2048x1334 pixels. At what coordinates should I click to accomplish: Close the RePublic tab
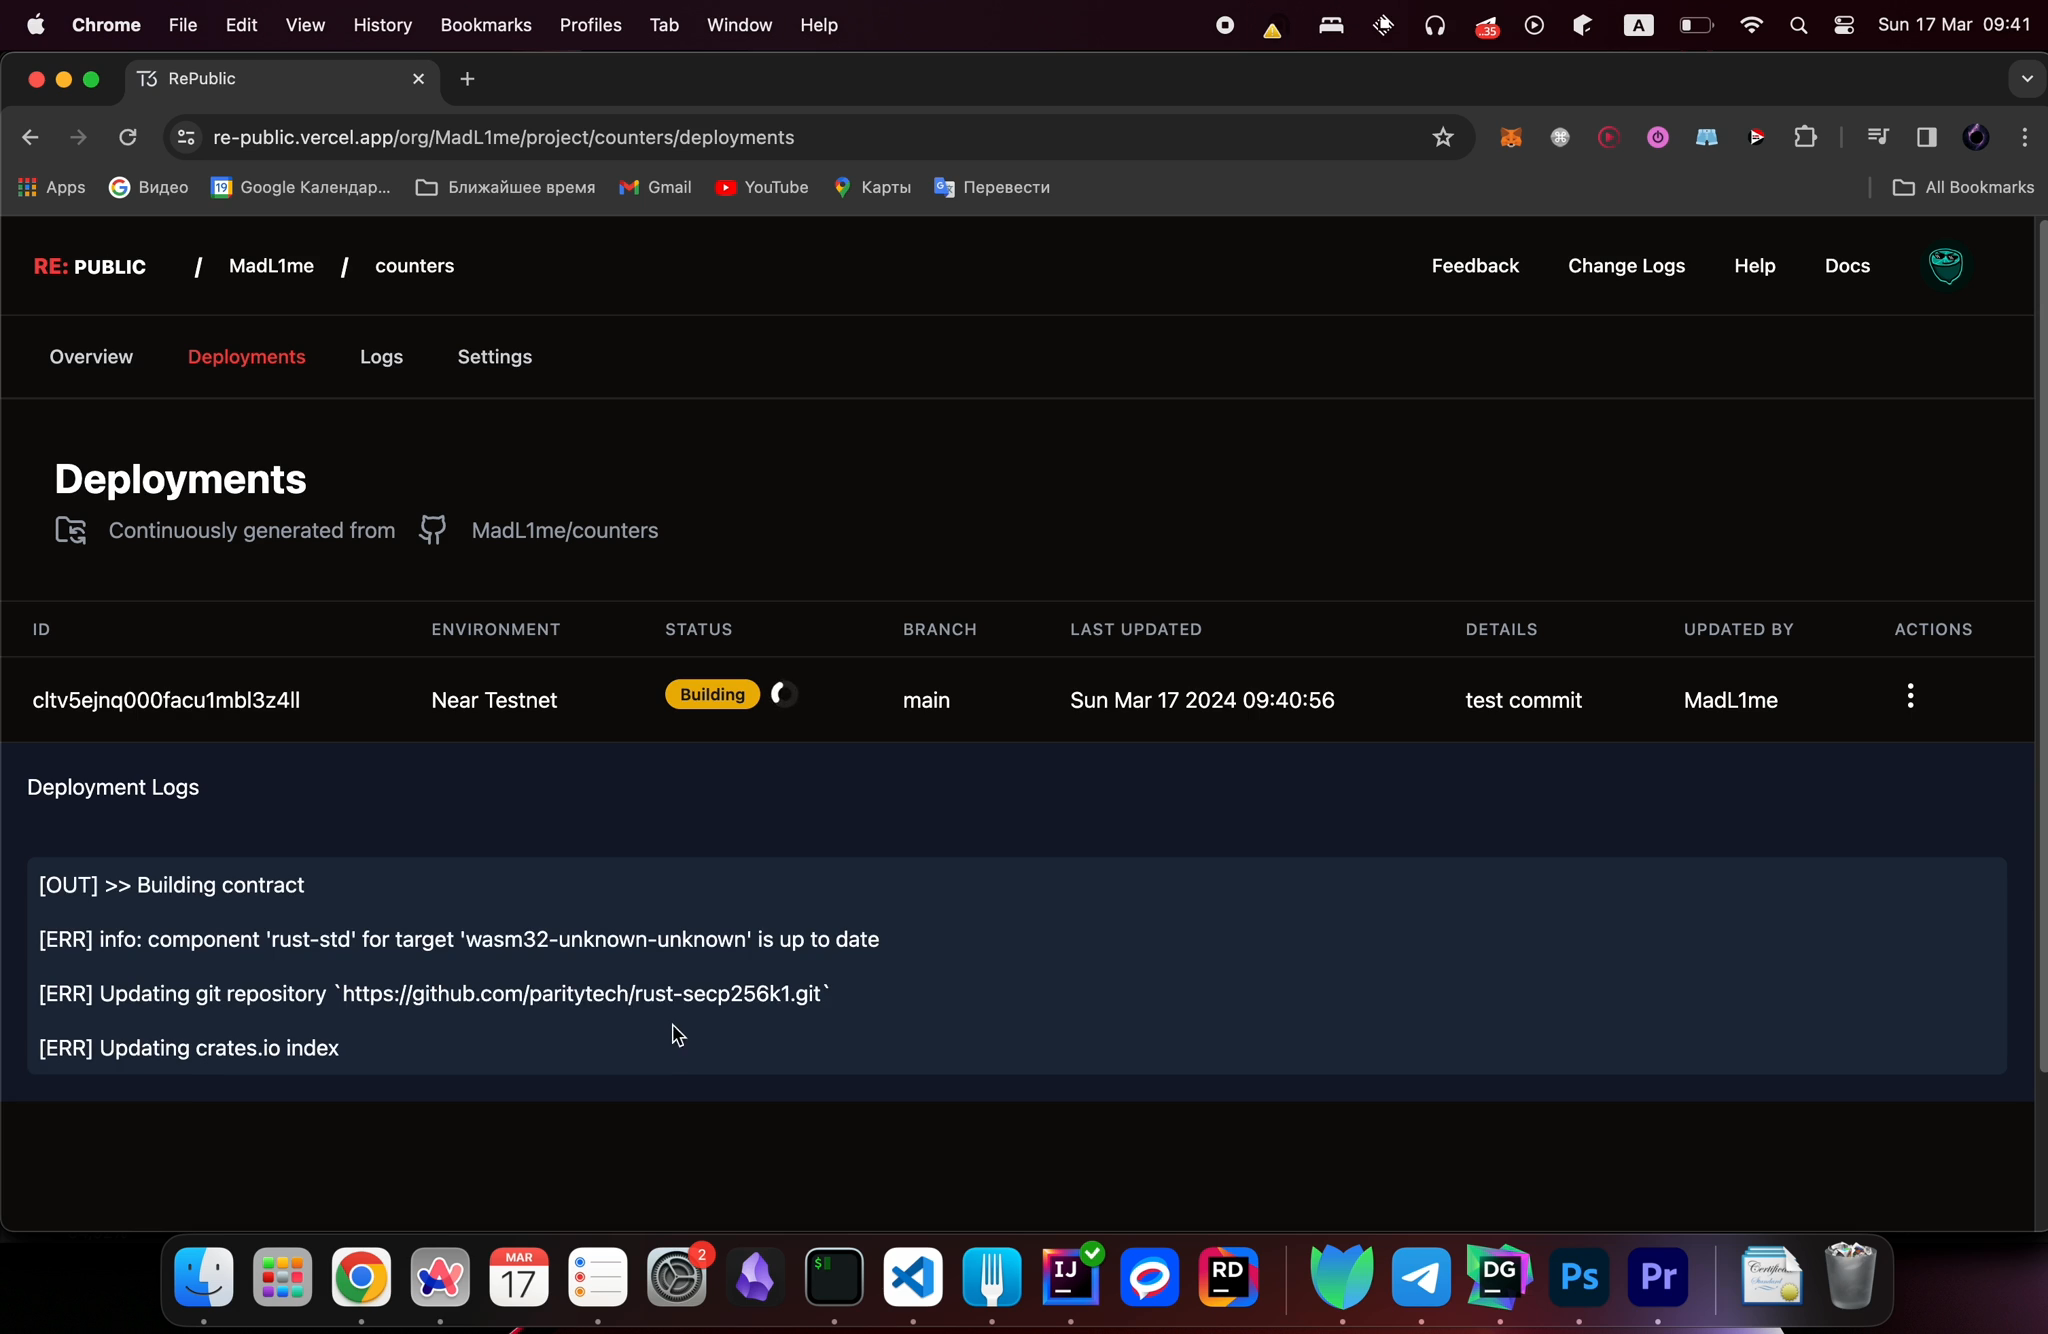point(418,79)
